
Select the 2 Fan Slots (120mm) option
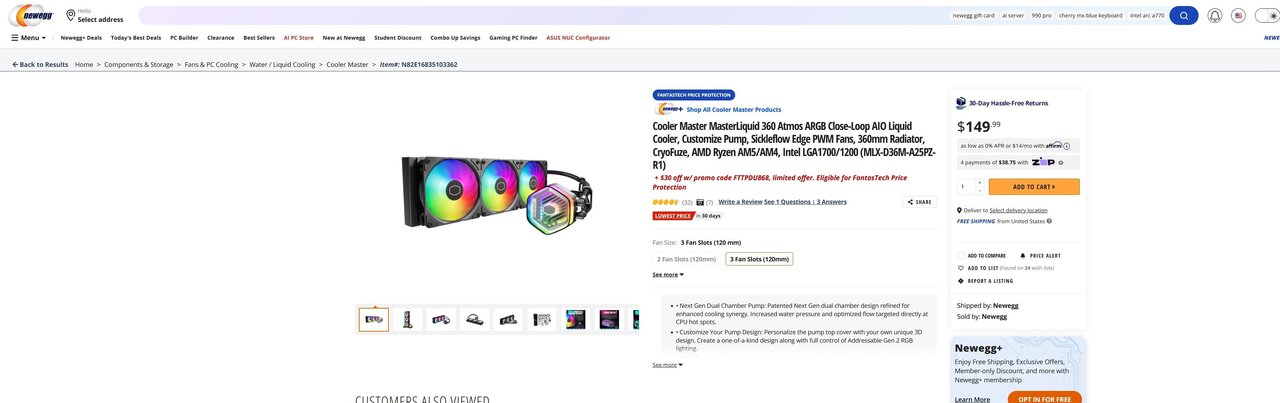tap(686, 259)
